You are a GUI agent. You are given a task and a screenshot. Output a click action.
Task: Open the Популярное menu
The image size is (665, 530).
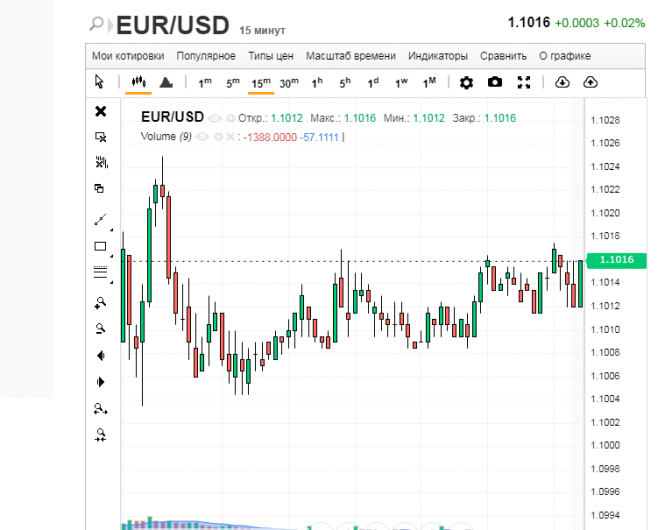point(206,56)
